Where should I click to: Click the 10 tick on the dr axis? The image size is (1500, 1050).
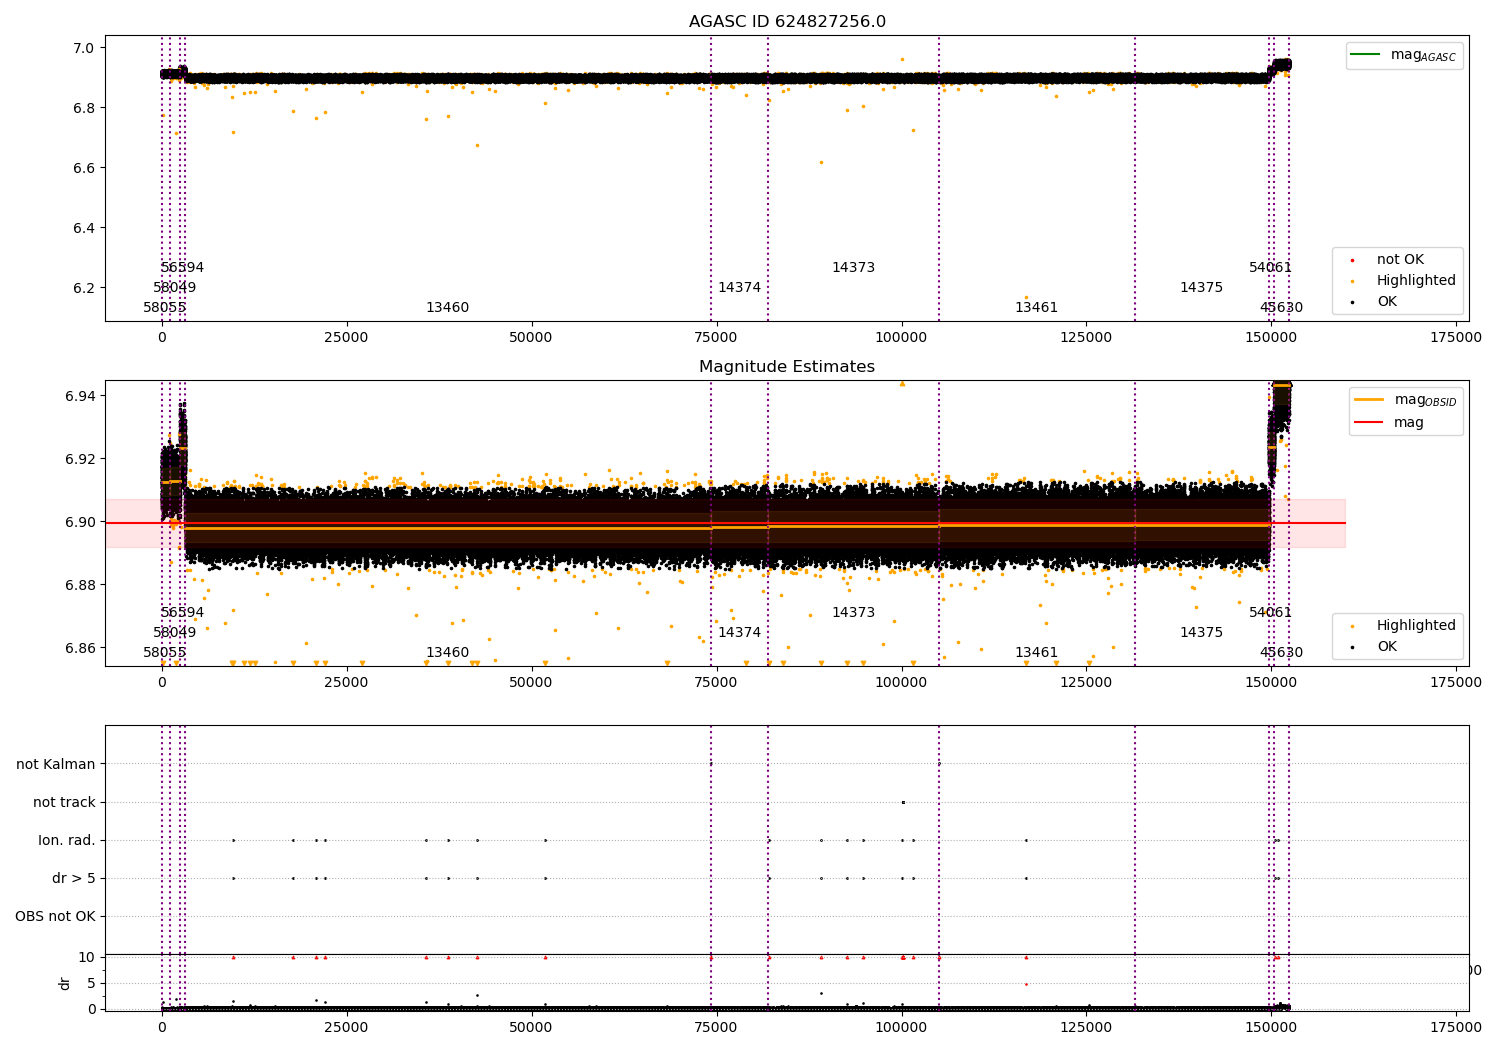tap(87, 957)
